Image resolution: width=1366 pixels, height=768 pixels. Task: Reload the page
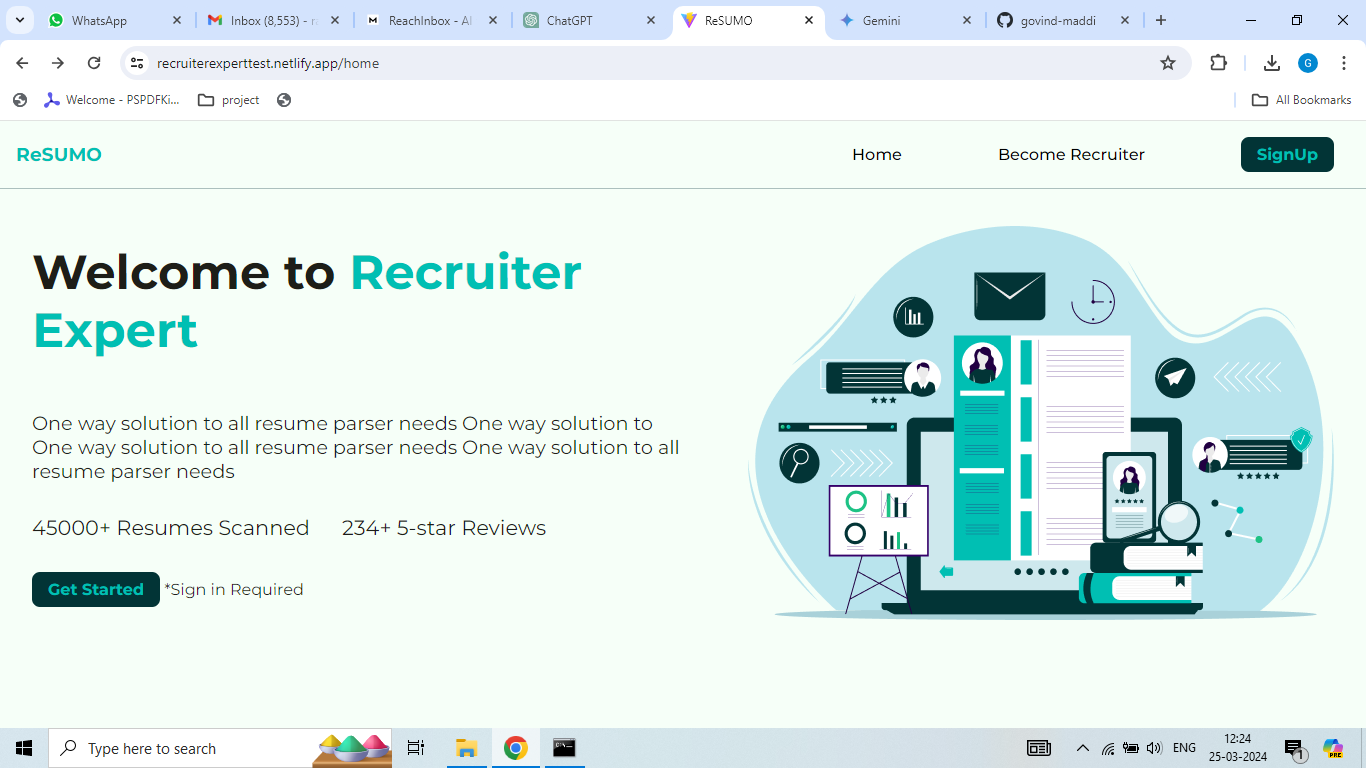coord(94,63)
